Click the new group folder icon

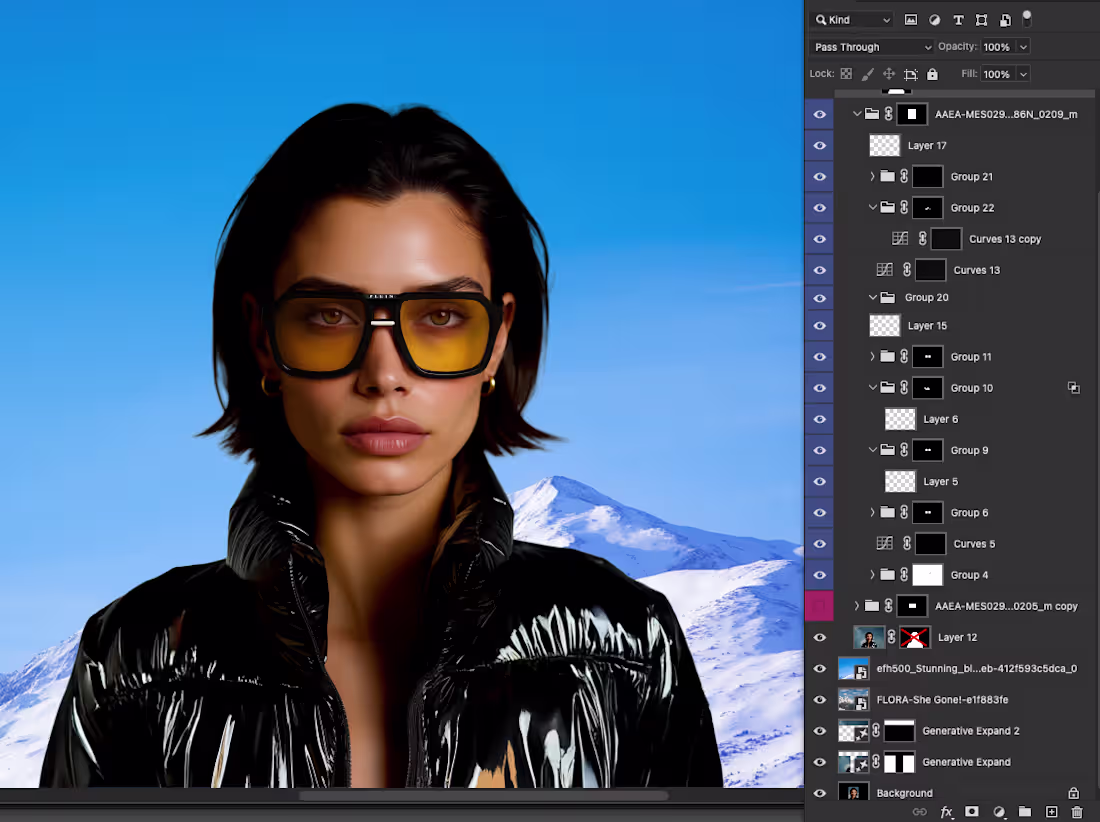(1026, 811)
